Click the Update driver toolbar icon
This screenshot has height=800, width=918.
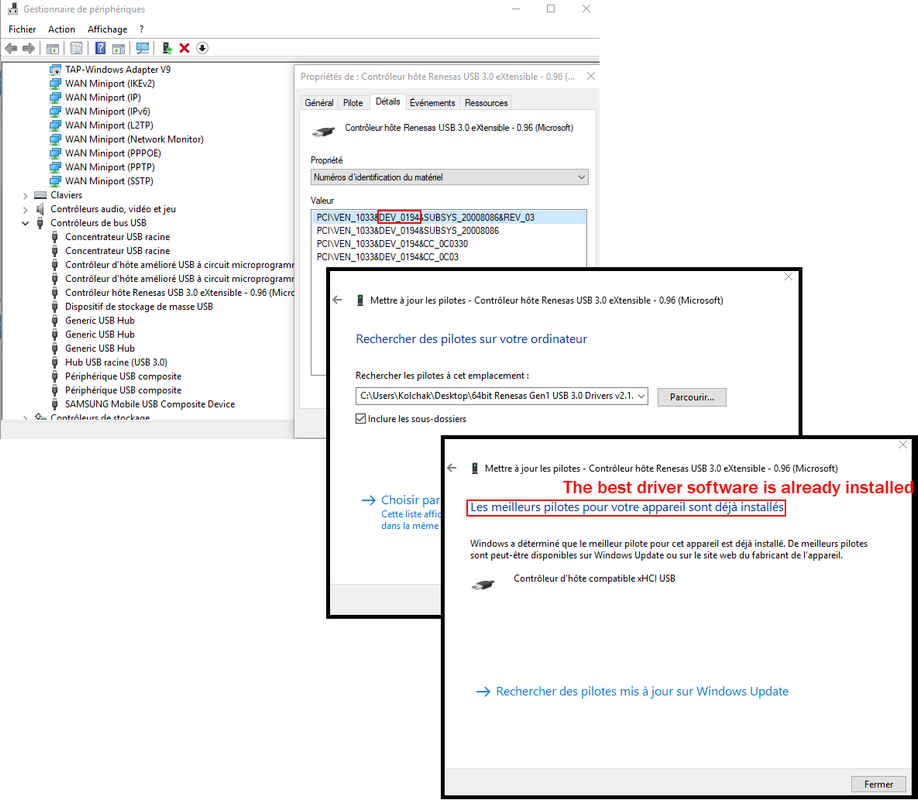click(167, 48)
